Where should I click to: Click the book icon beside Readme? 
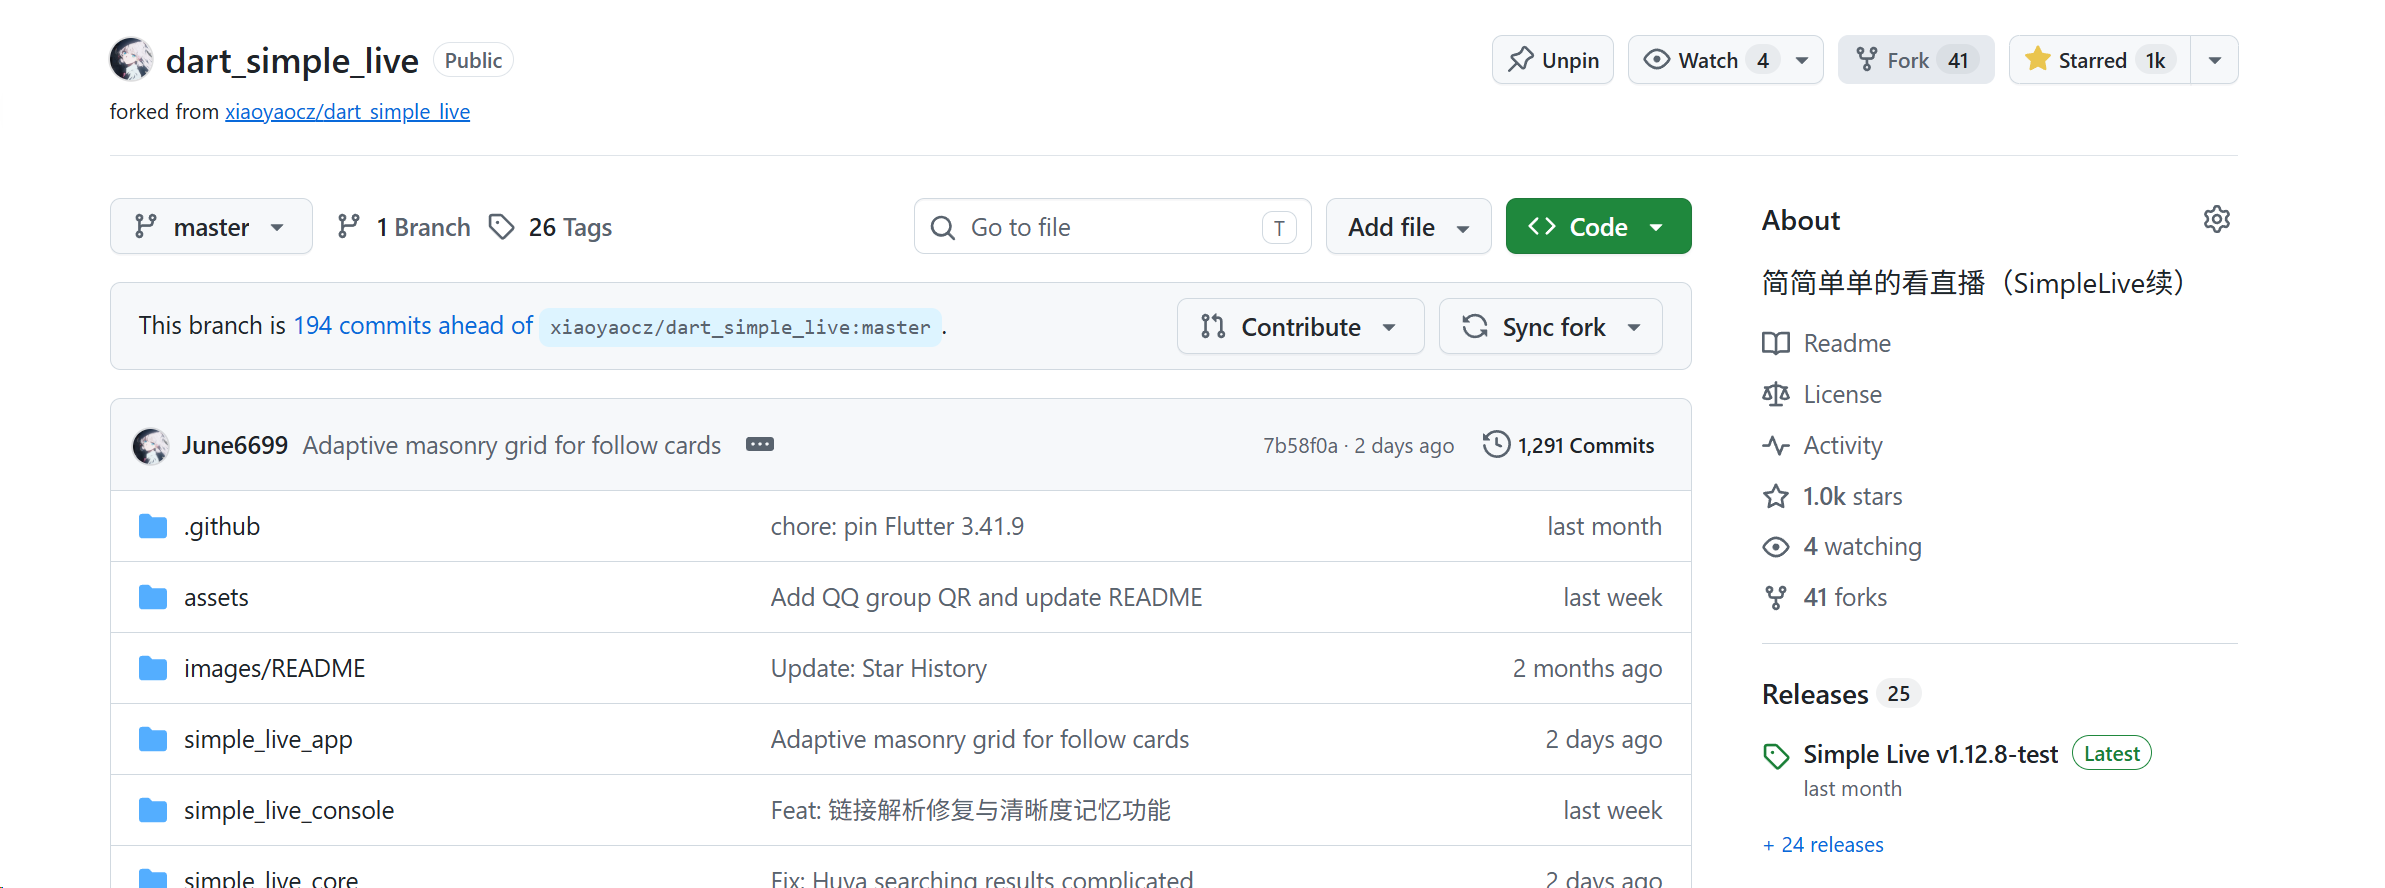(1776, 343)
